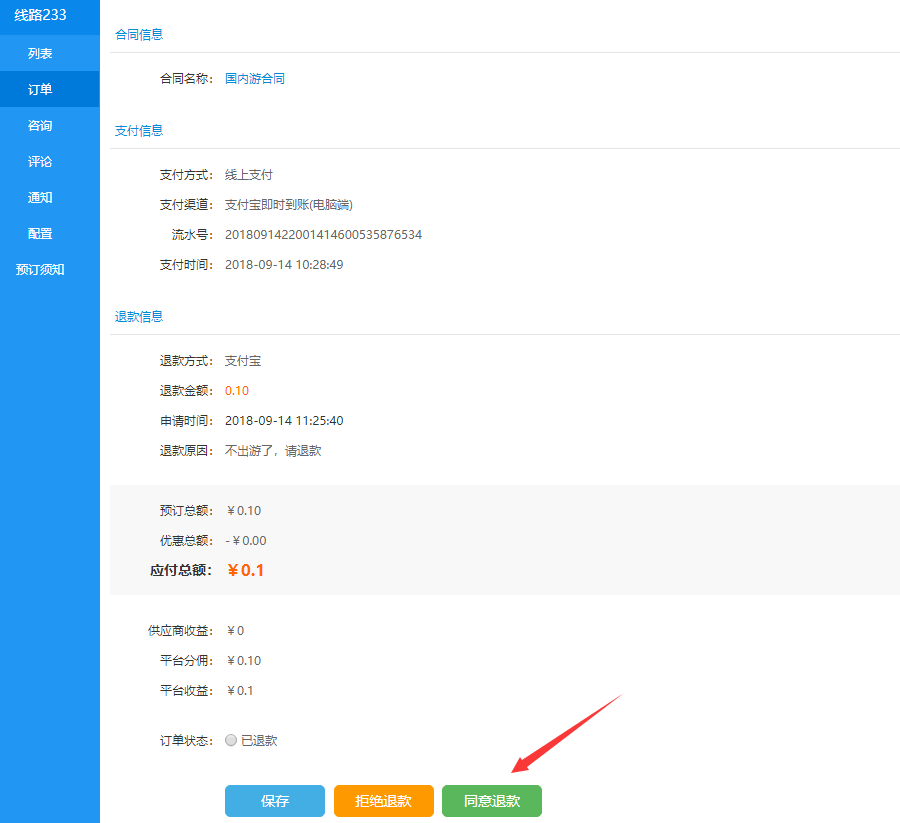Navigate to 预订须知 in sidebar
Image resolution: width=900 pixels, height=823 pixels.
click(x=40, y=269)
